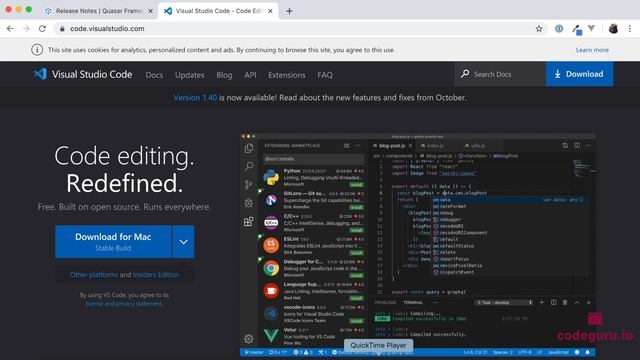Open the Insiders Edition link
640x360 pixels.
coord(156,275)
